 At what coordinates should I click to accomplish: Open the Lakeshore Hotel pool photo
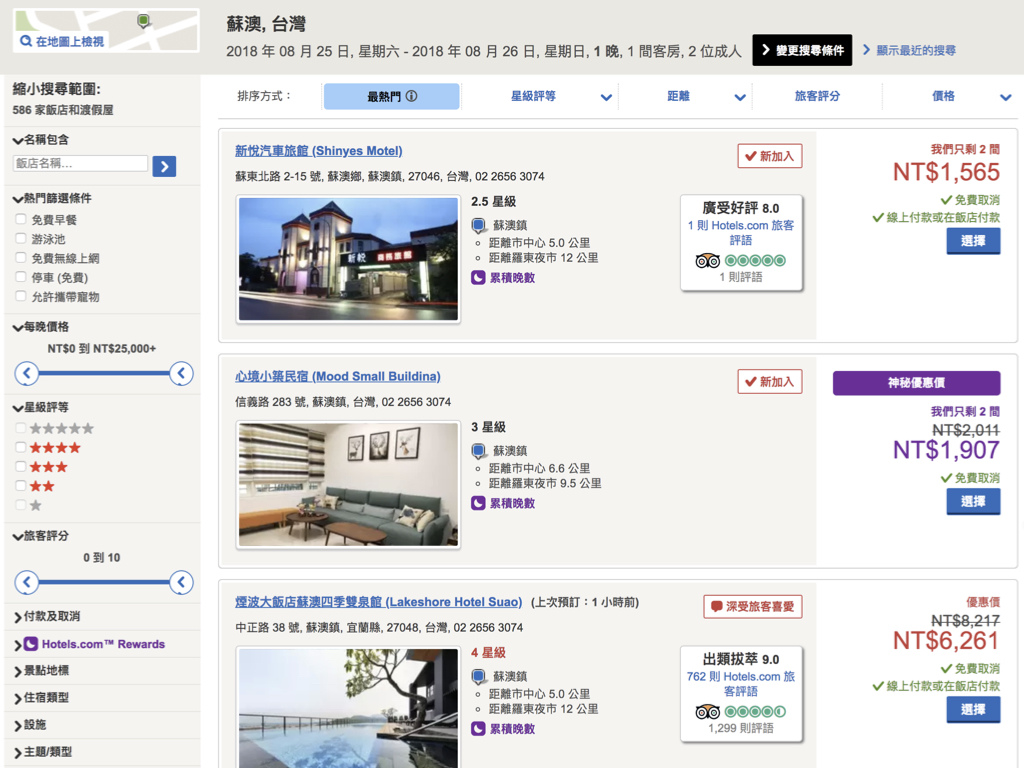(x=348, y=707)
